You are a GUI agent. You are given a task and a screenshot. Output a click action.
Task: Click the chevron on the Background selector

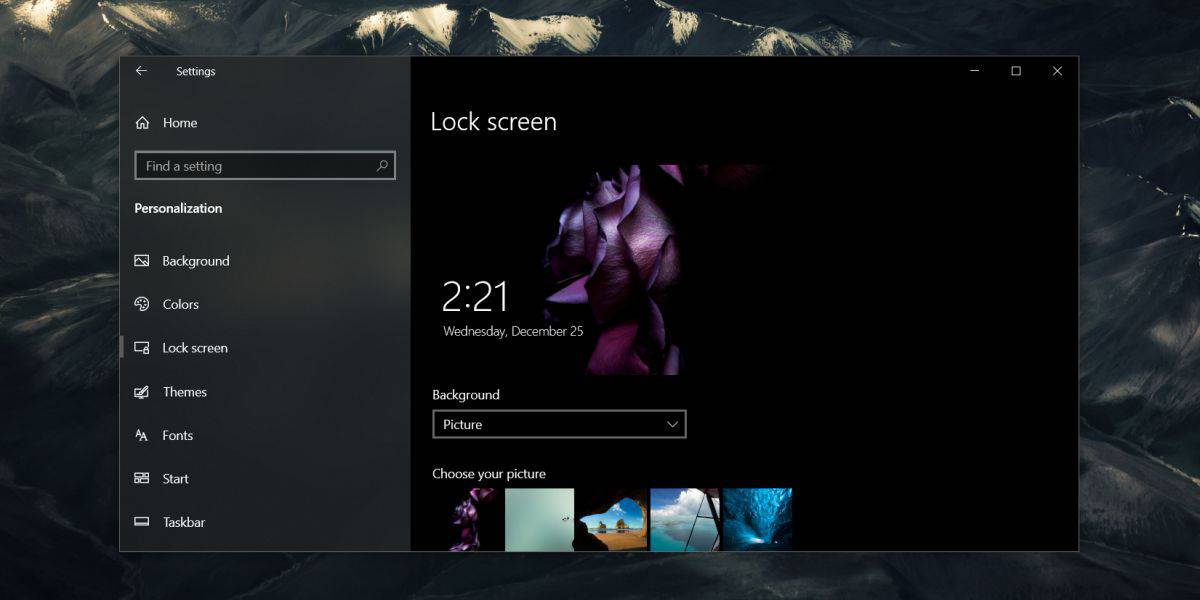coord(672,424)
